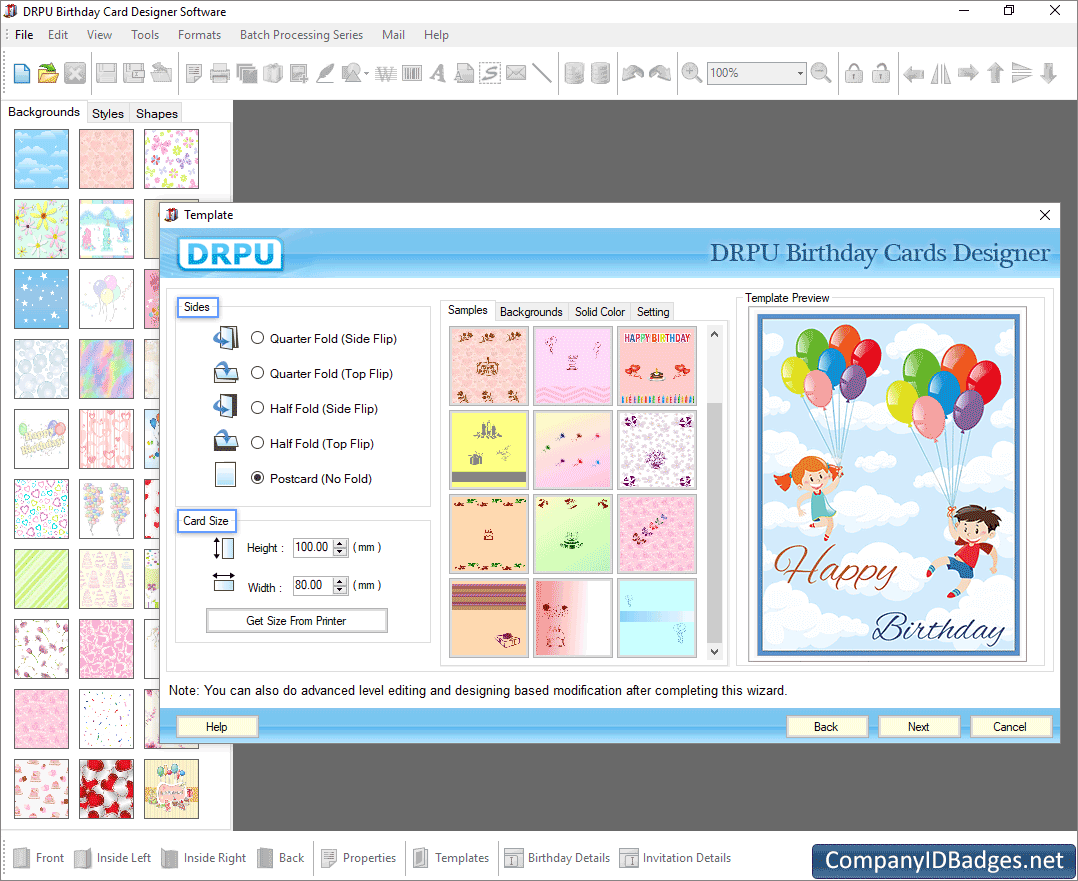Viewport: 1078px width, 881px height.
Task: Switch to the Setting tab
Action: pos(653,312)
